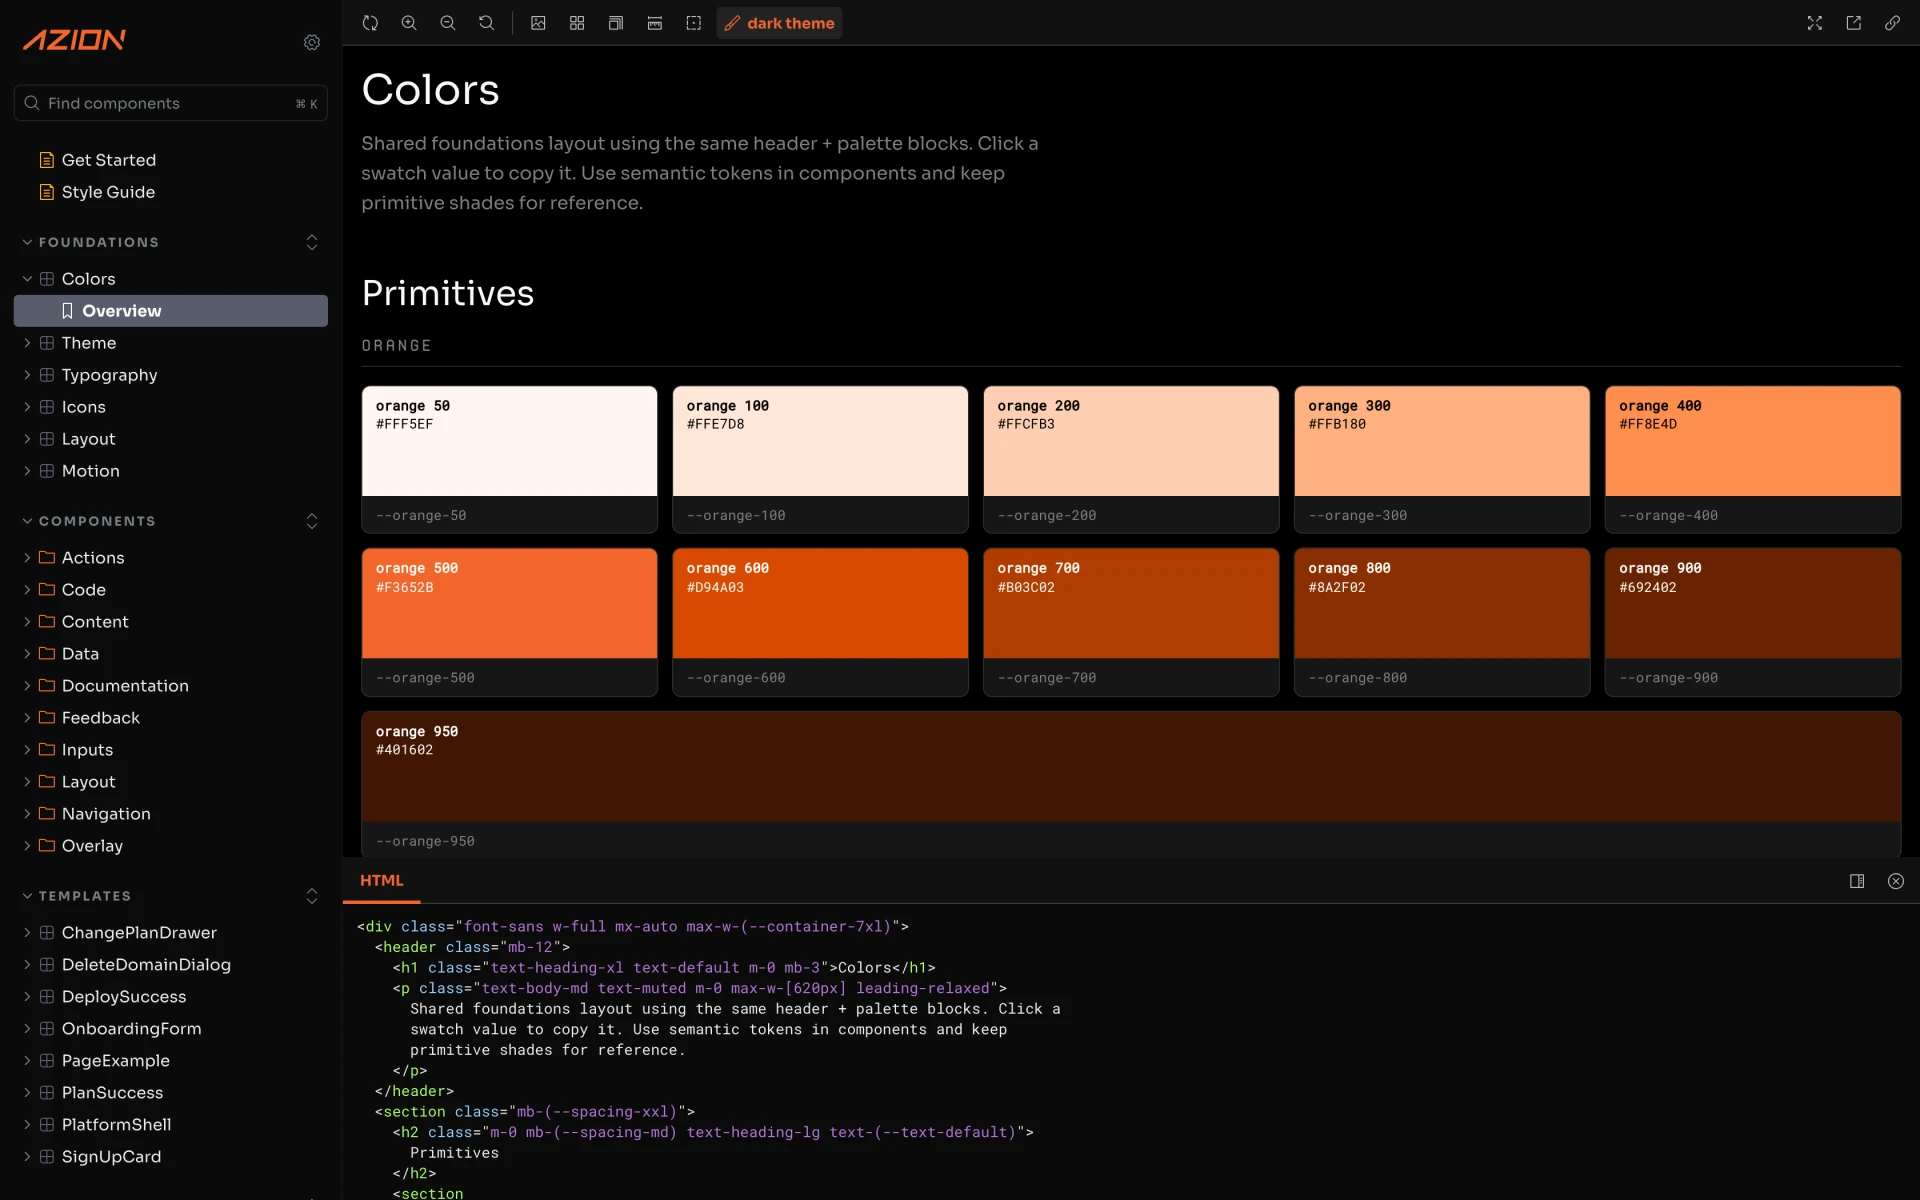This screenshot has width=1920, height=1200.
Task: Close the addon panel
Action: 1896,881
